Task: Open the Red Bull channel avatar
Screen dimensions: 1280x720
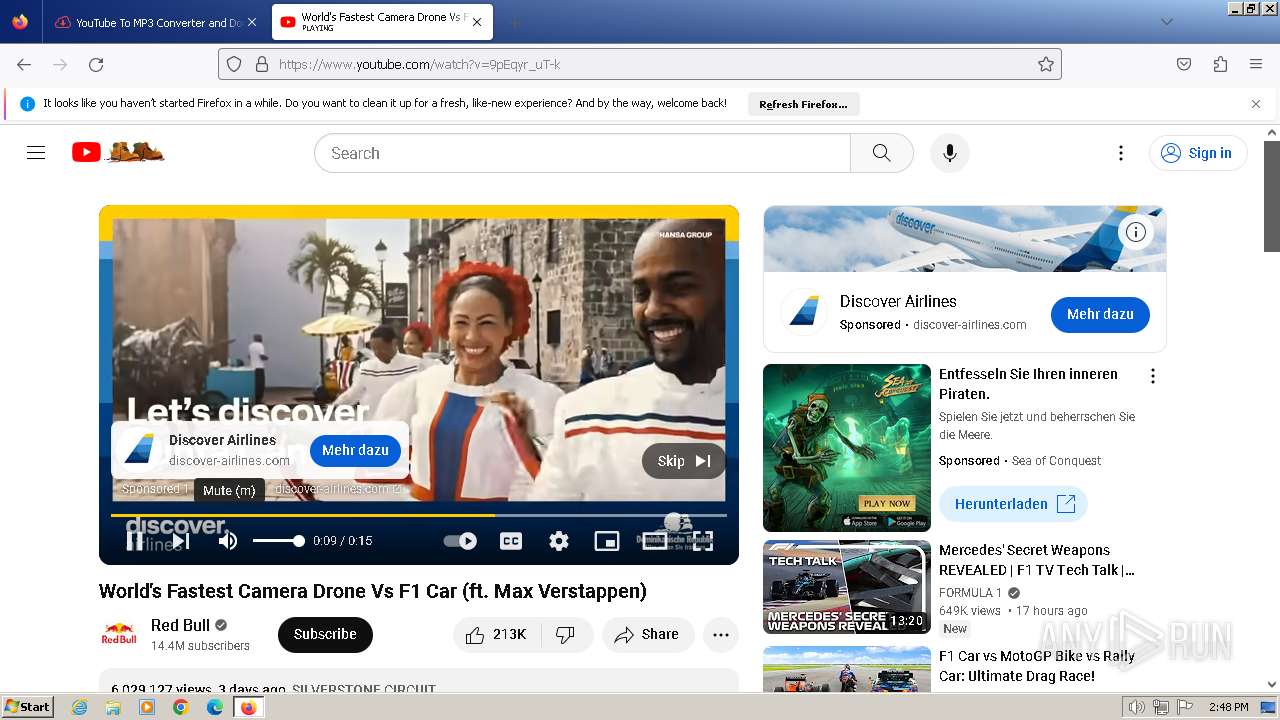Action: (x=119, y=634)
